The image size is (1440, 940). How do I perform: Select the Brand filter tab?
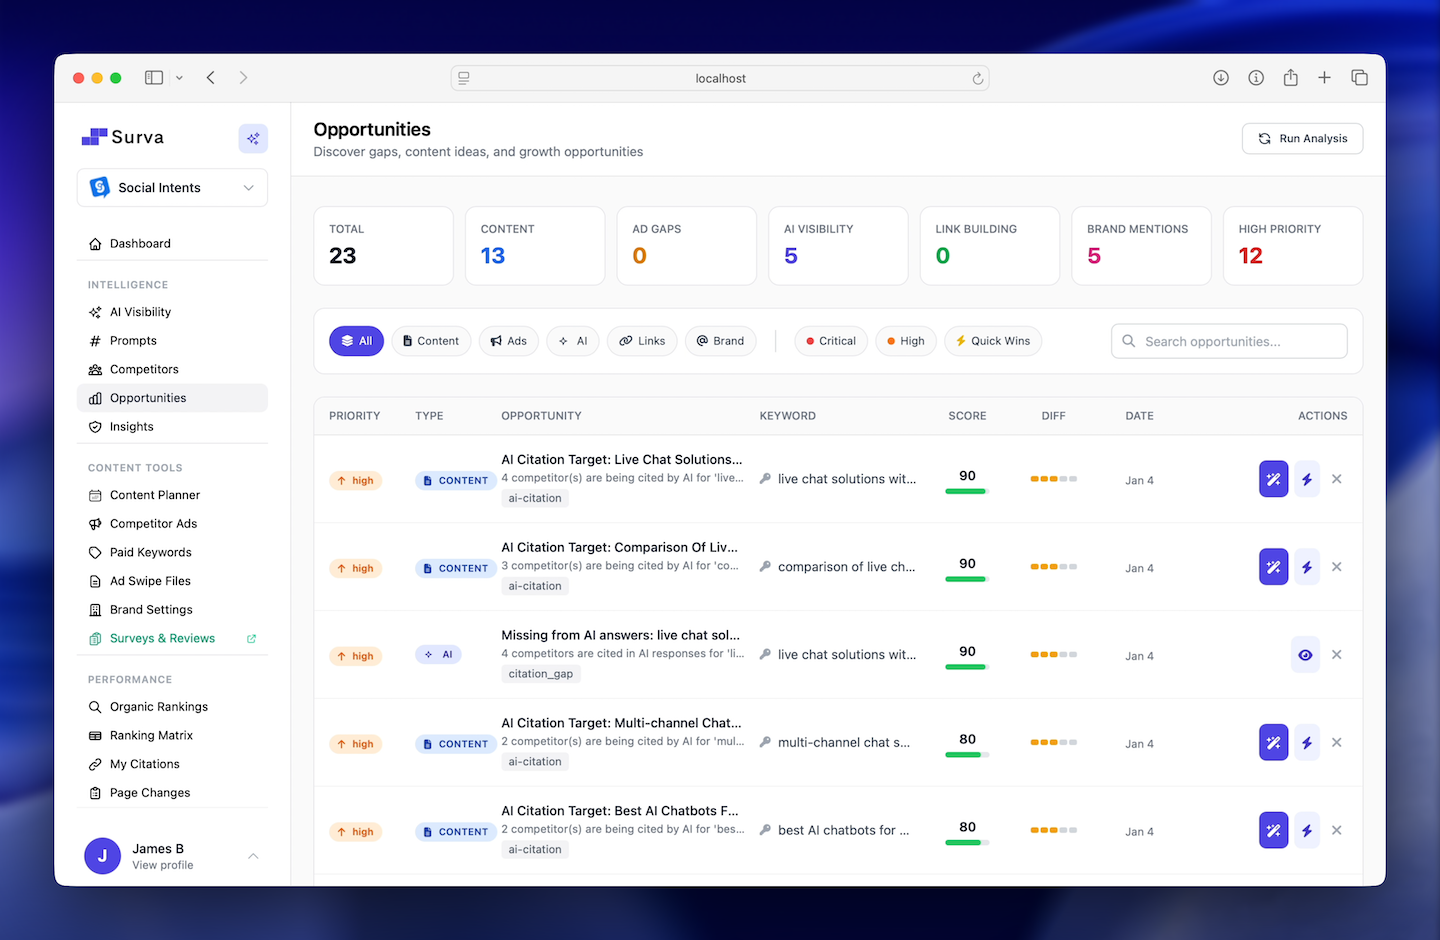pos(720,341)
